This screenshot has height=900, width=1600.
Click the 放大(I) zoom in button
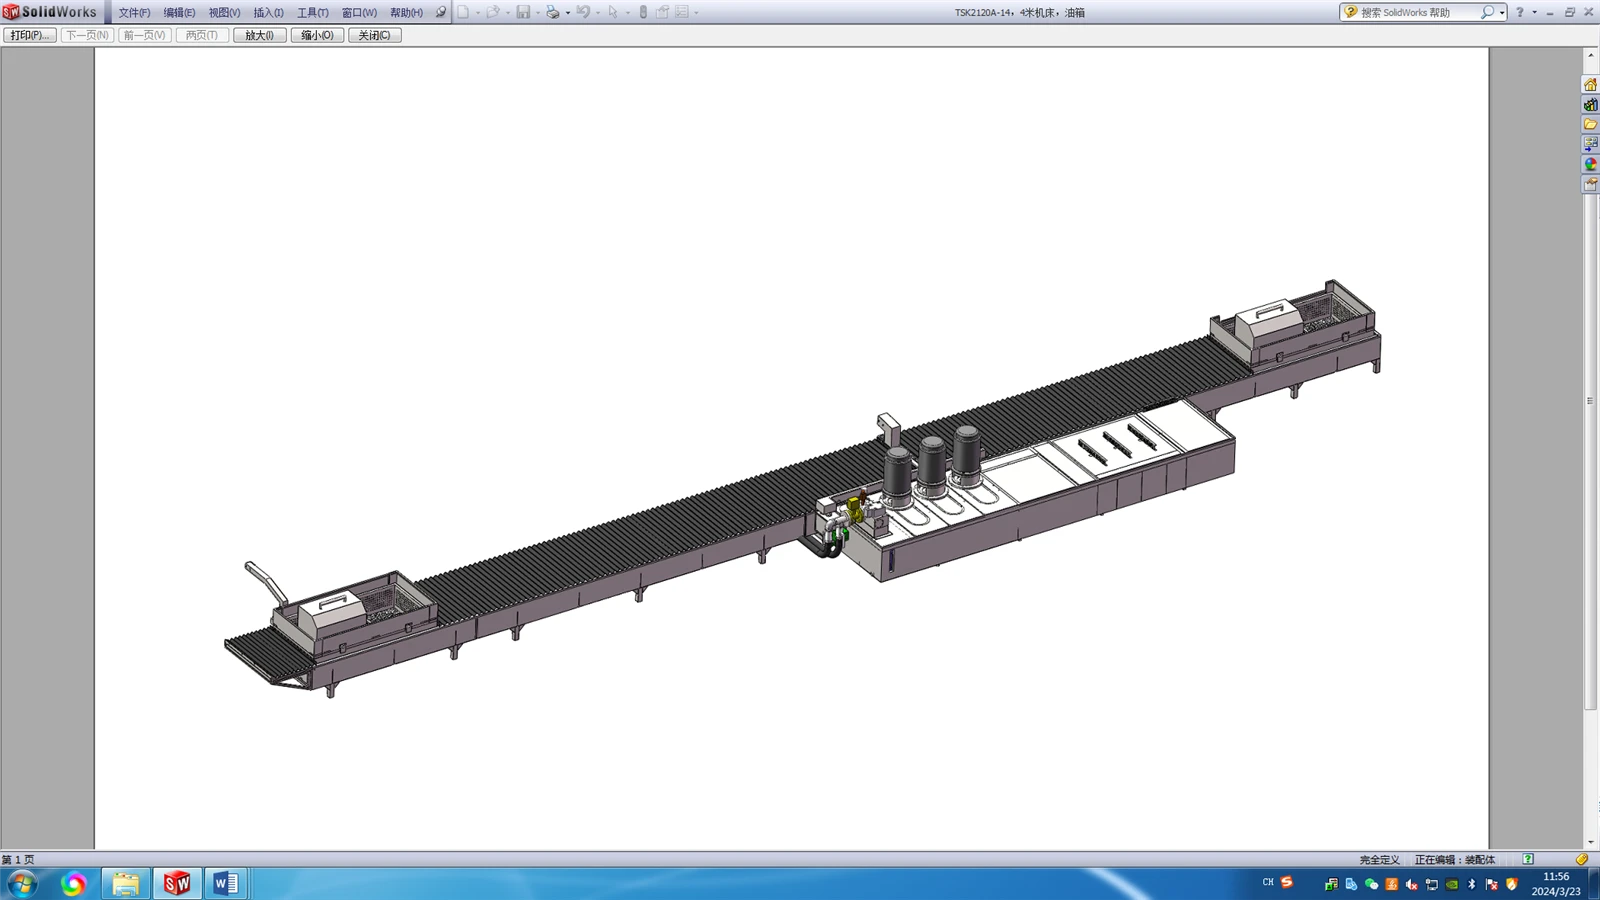[x=260, y=35]
